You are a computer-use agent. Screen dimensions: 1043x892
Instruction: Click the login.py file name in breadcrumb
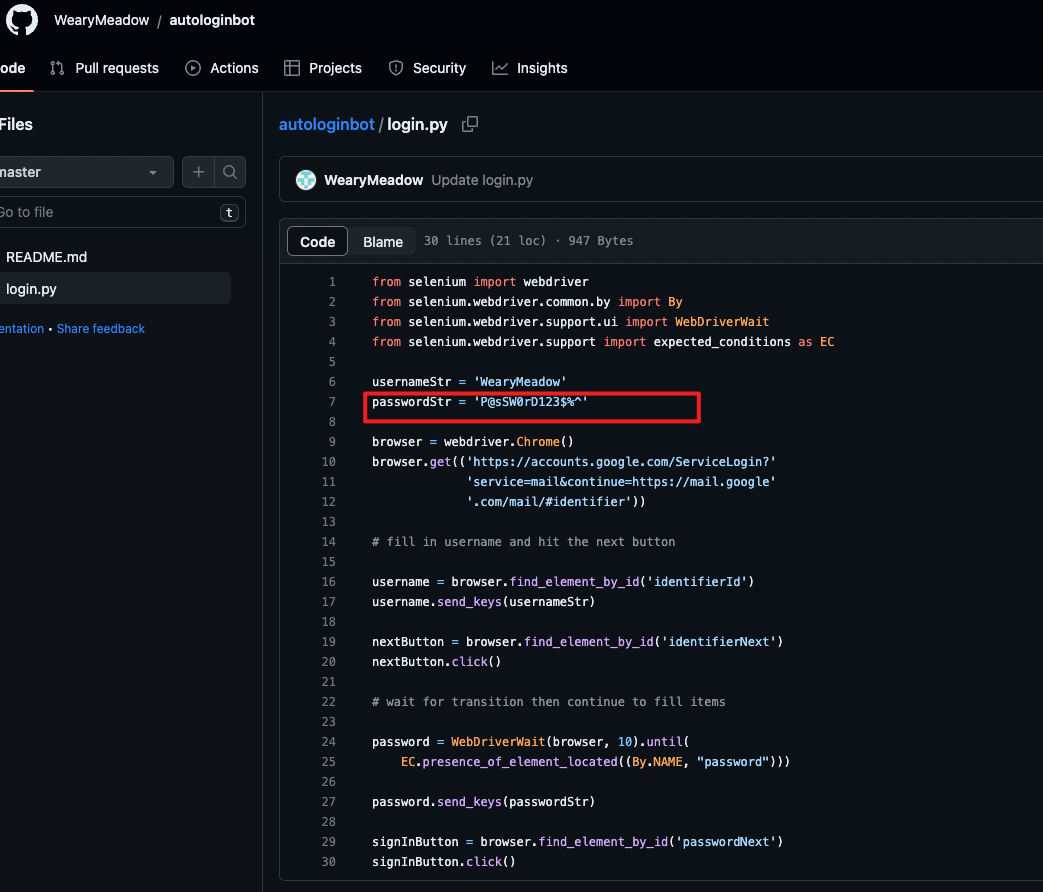point(417,124)
